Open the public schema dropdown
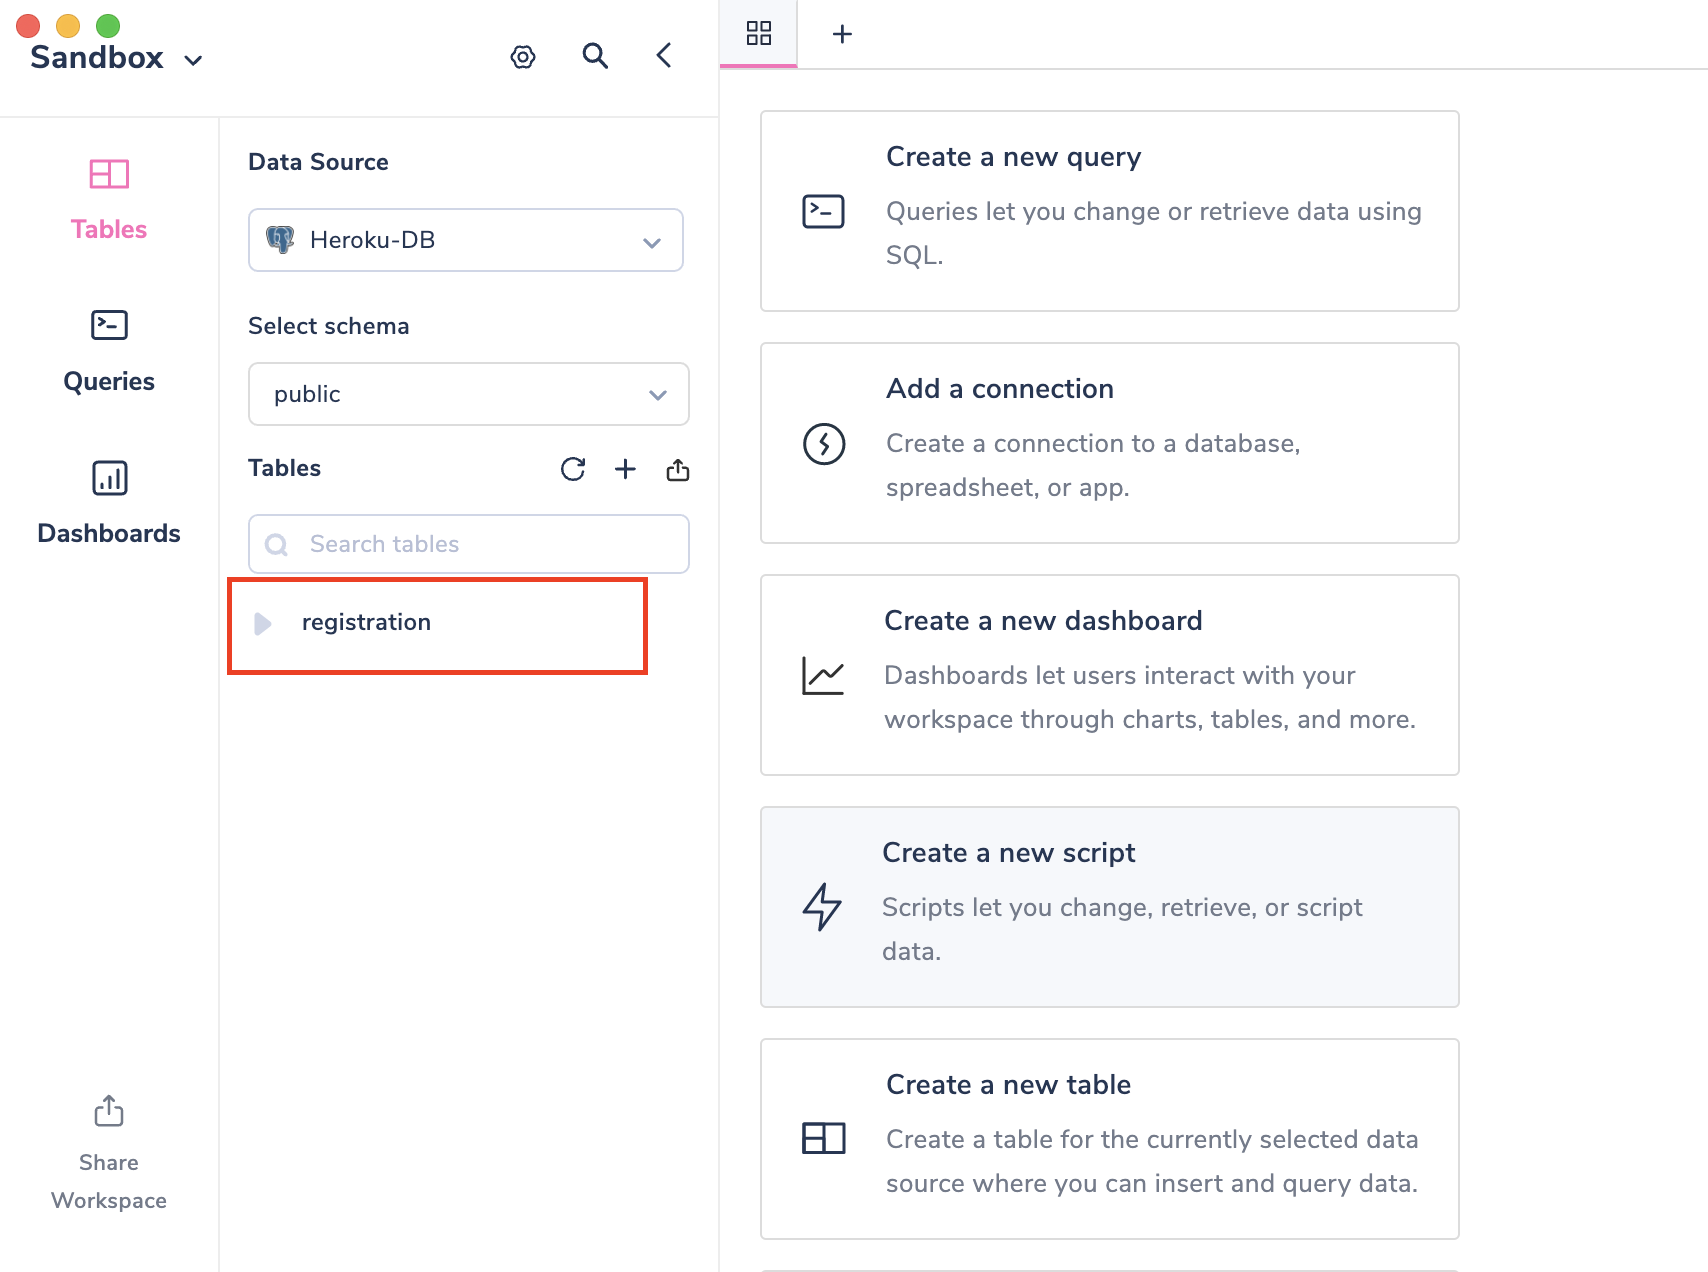The height and width of the screenshot is (1272, 1708). [x=468, y=394]
